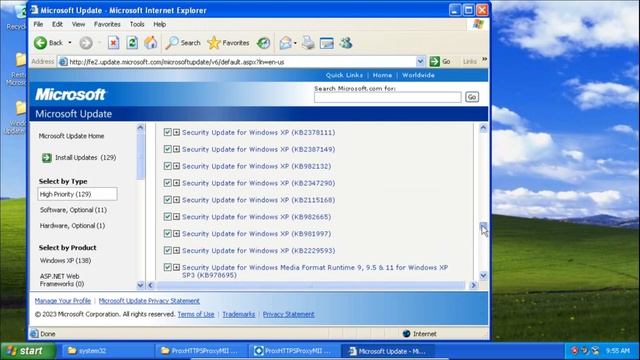Viewport: 640px width, 360px height.
Task: Click the green Install Updates arrow icon
Action: [x=47, y=158]
